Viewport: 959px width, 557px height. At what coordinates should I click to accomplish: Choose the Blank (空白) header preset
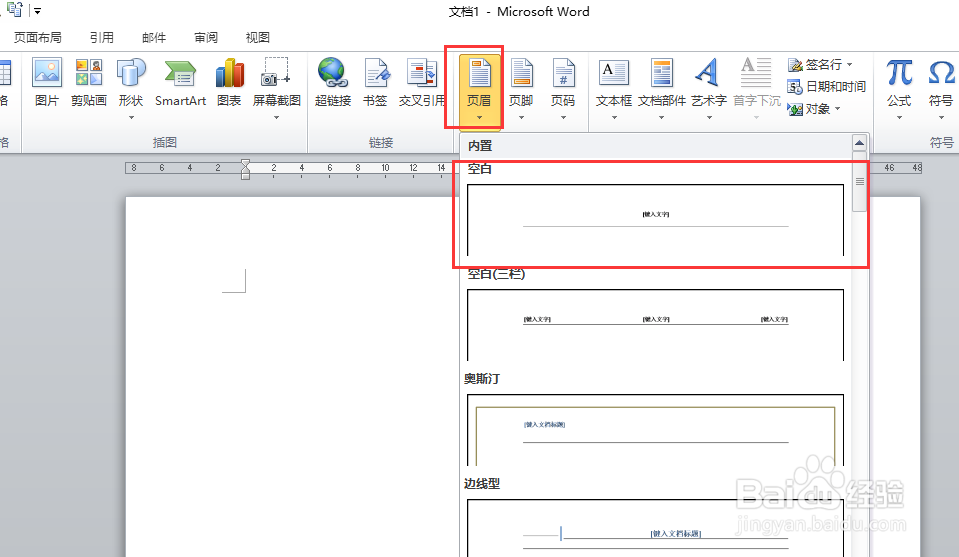point(655,220)
